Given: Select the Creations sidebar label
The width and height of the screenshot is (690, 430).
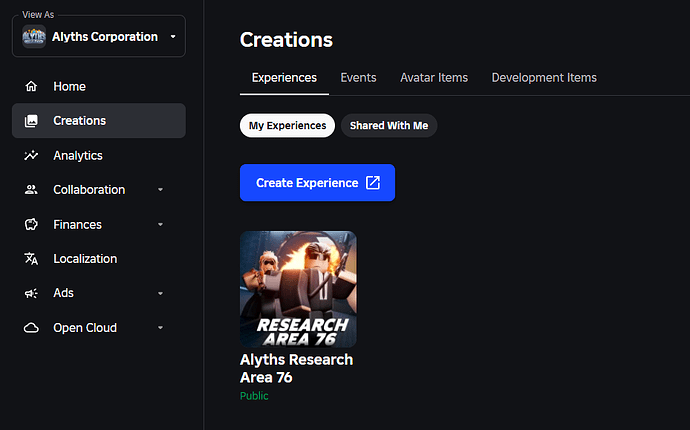Looking at the screenshot, I should (x=80, y=121).
